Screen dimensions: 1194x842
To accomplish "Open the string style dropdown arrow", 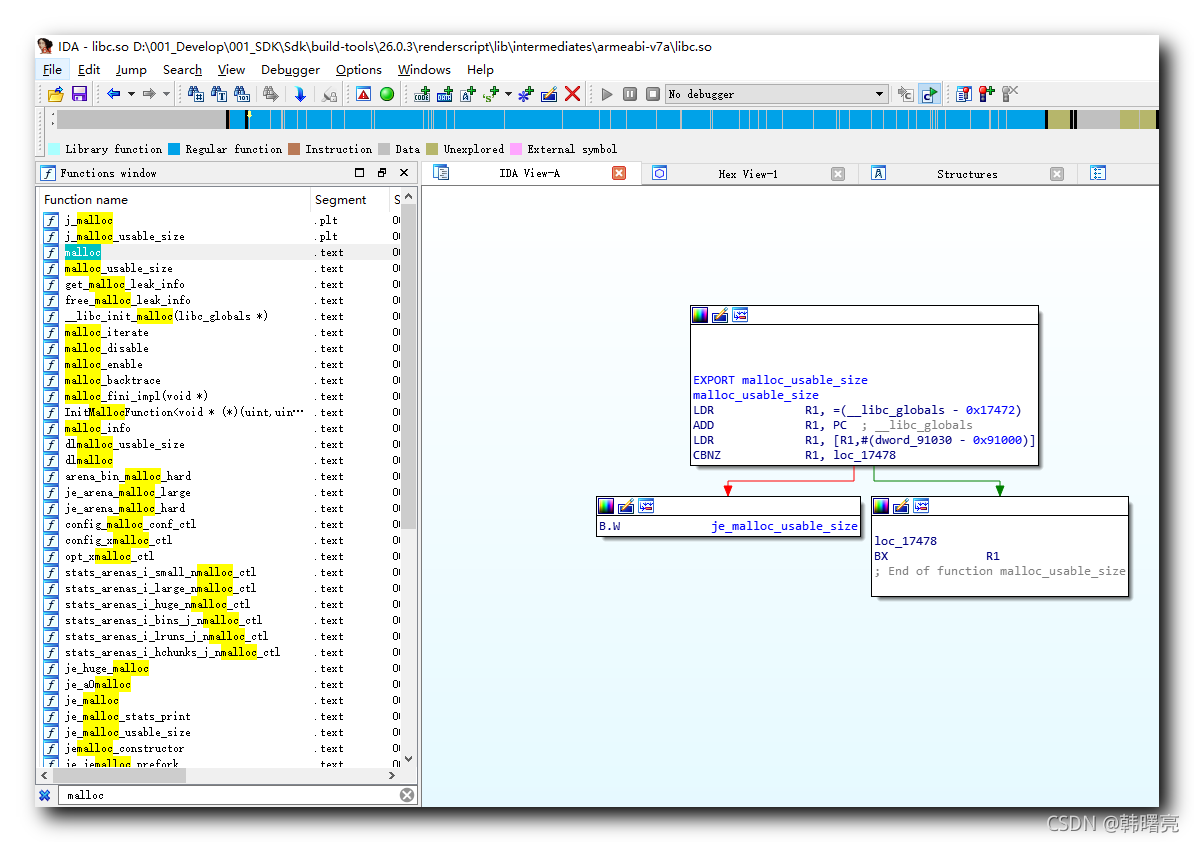I will click(x=508, y=94).
